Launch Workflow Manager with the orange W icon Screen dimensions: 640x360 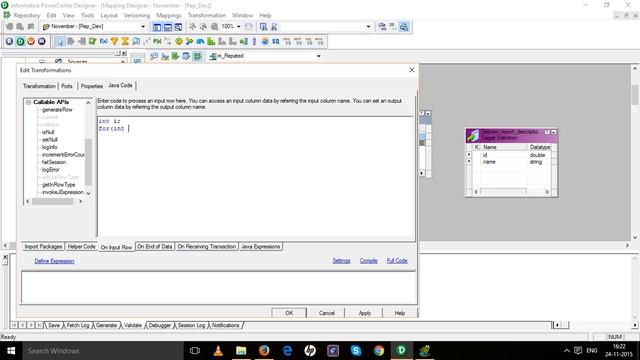31,41
